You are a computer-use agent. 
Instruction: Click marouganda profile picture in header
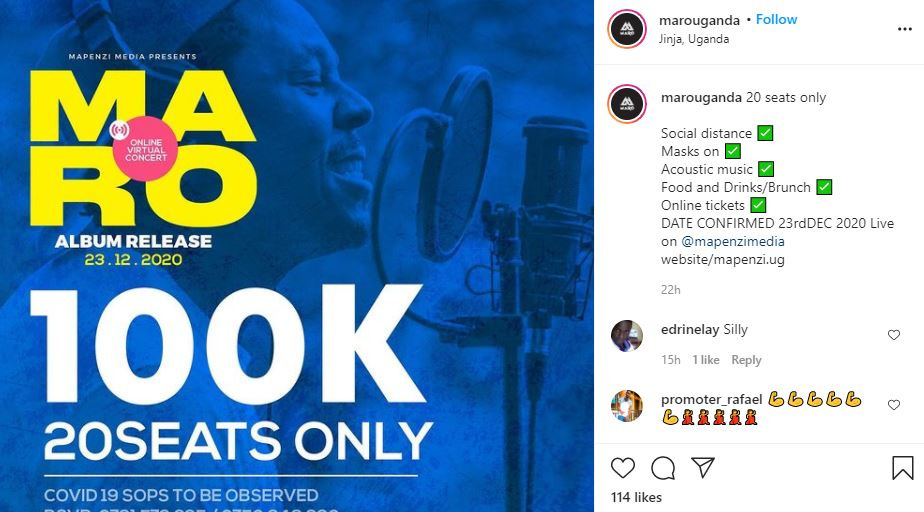(x=627, y=28)
